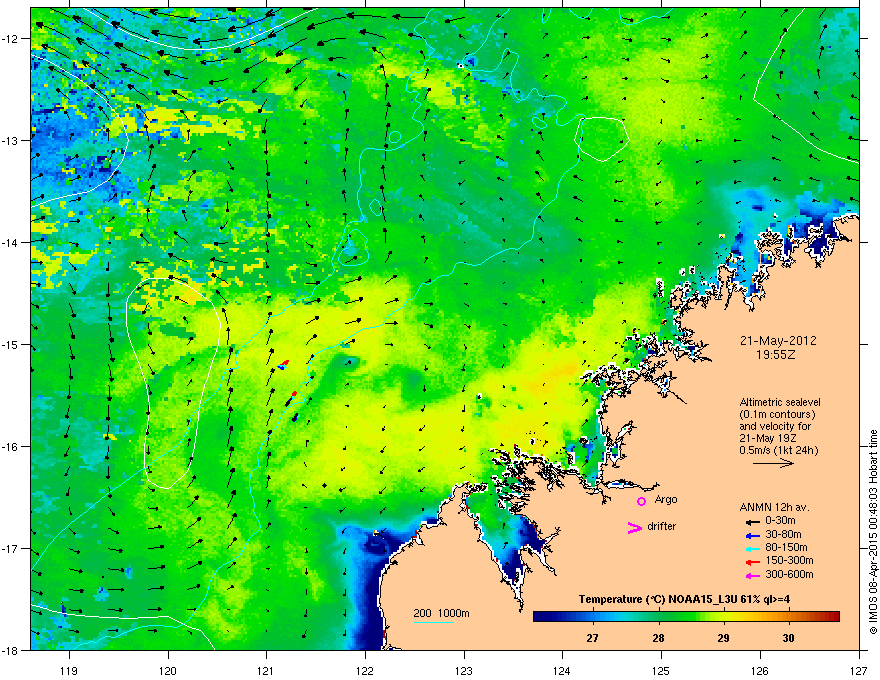Viewport: 880px width, 680px height.
Task: Click the IMOS copyright timestamp text
Action: point(873,532)
